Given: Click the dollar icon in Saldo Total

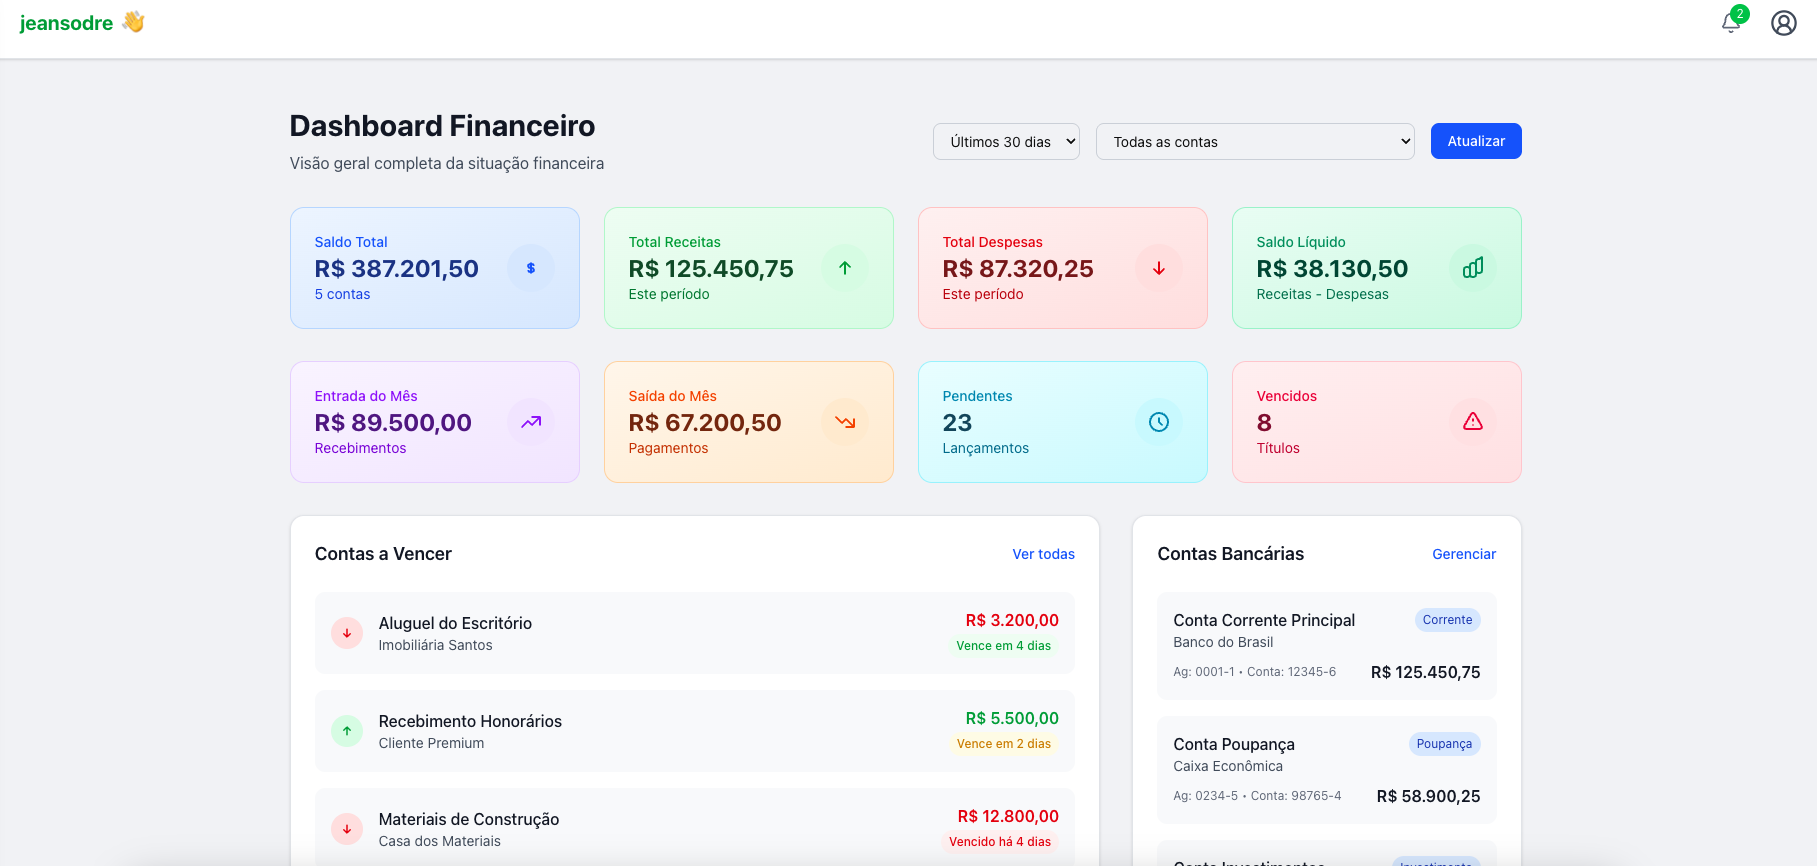Looking at the screenshot, I should click(x=530, y=268).
